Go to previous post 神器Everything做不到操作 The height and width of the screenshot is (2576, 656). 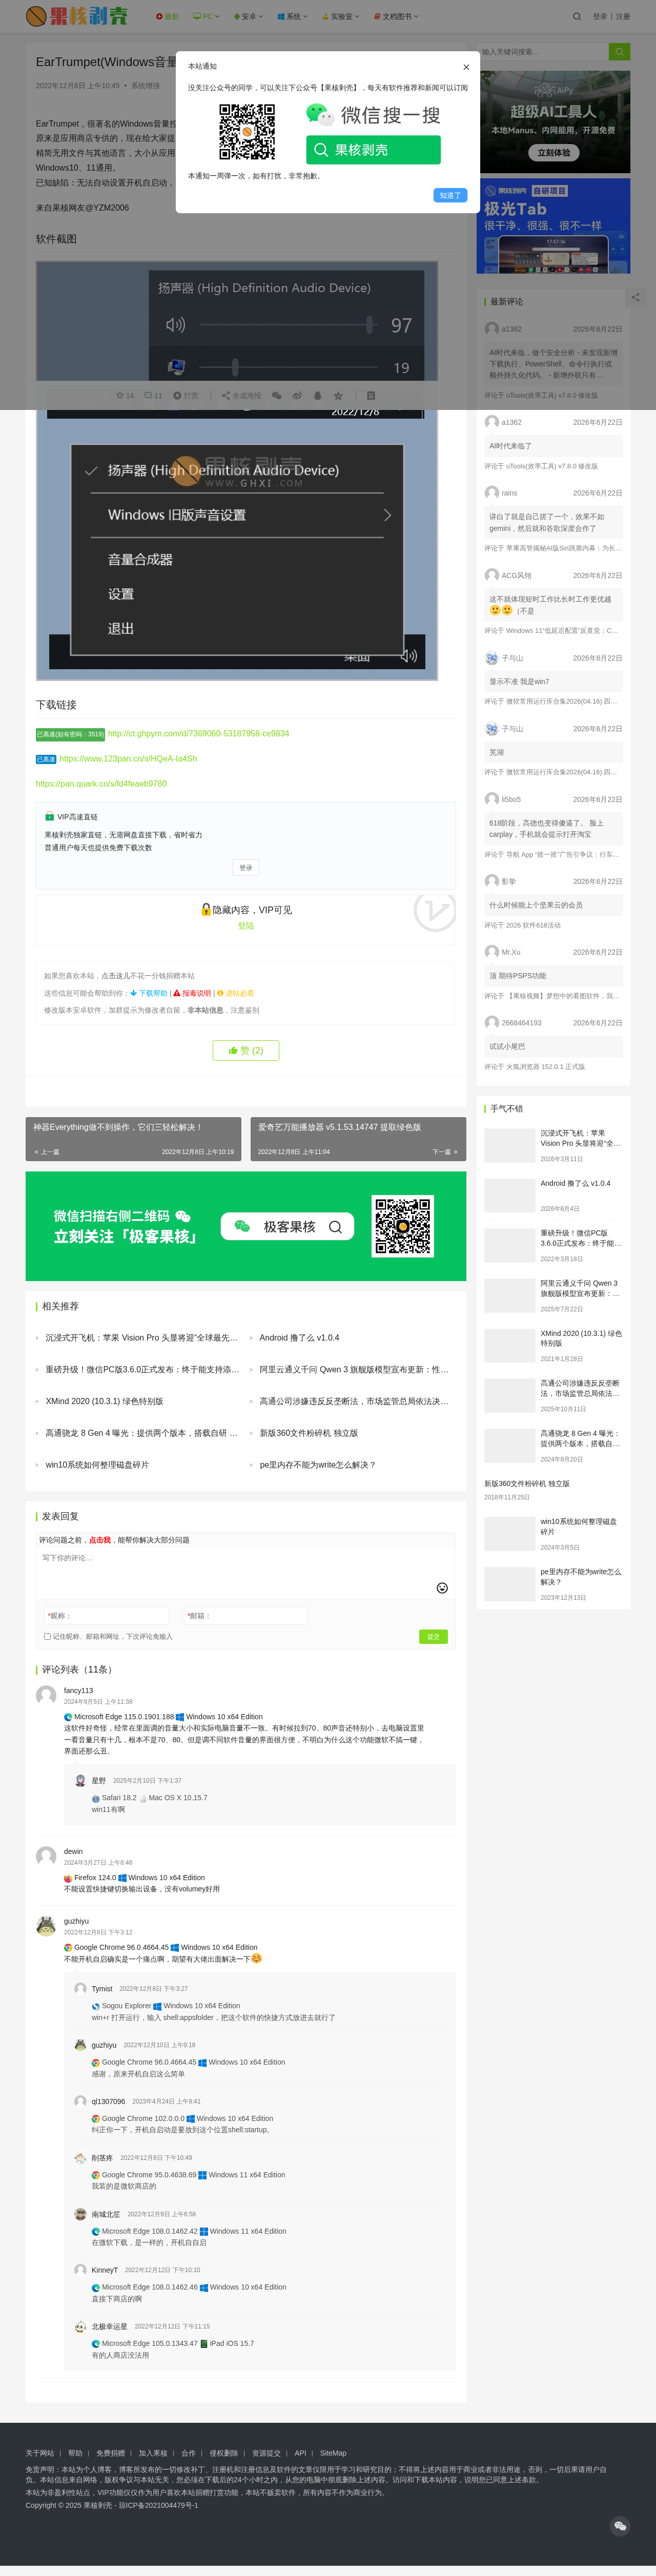coord(133,1139)
